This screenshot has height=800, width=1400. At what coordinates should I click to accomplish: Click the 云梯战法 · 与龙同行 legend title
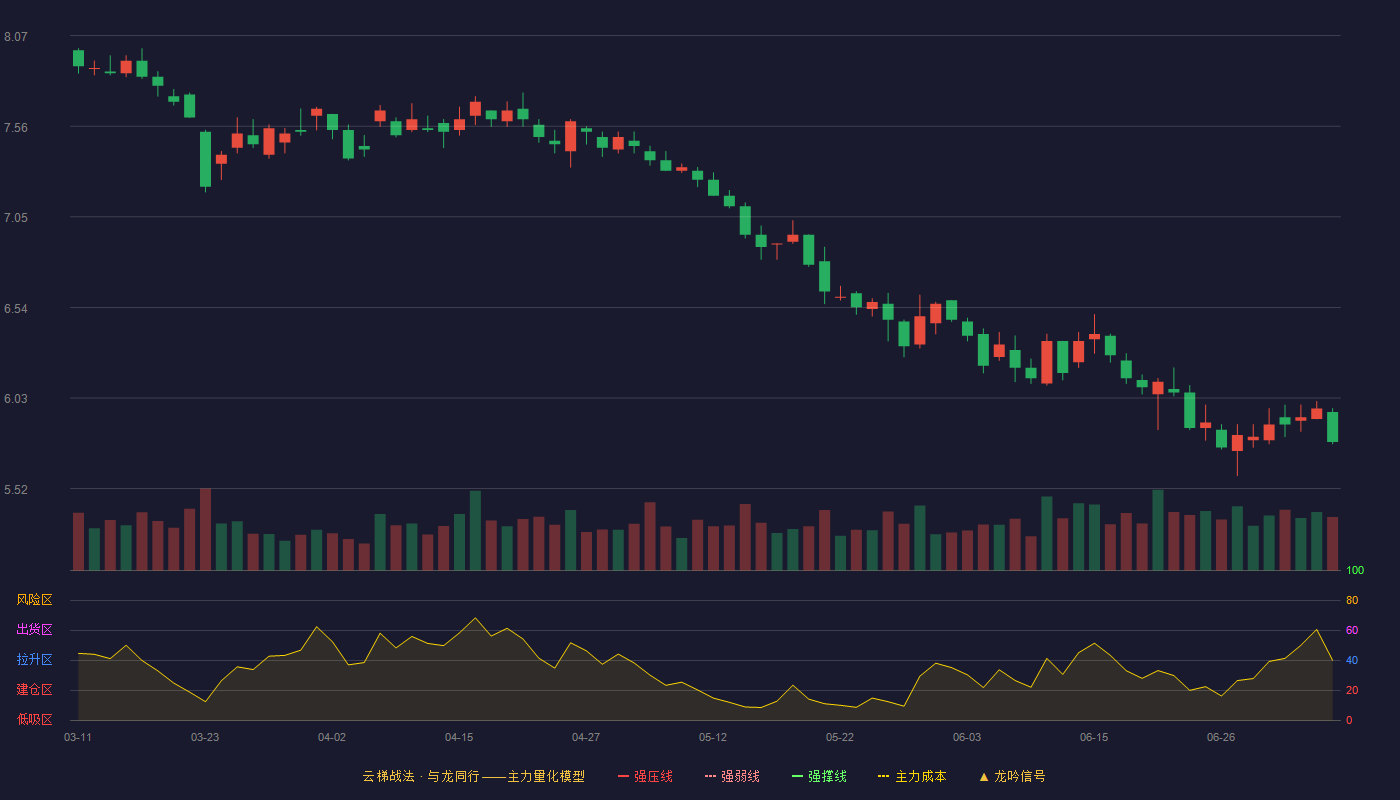[x=418, y=776]
